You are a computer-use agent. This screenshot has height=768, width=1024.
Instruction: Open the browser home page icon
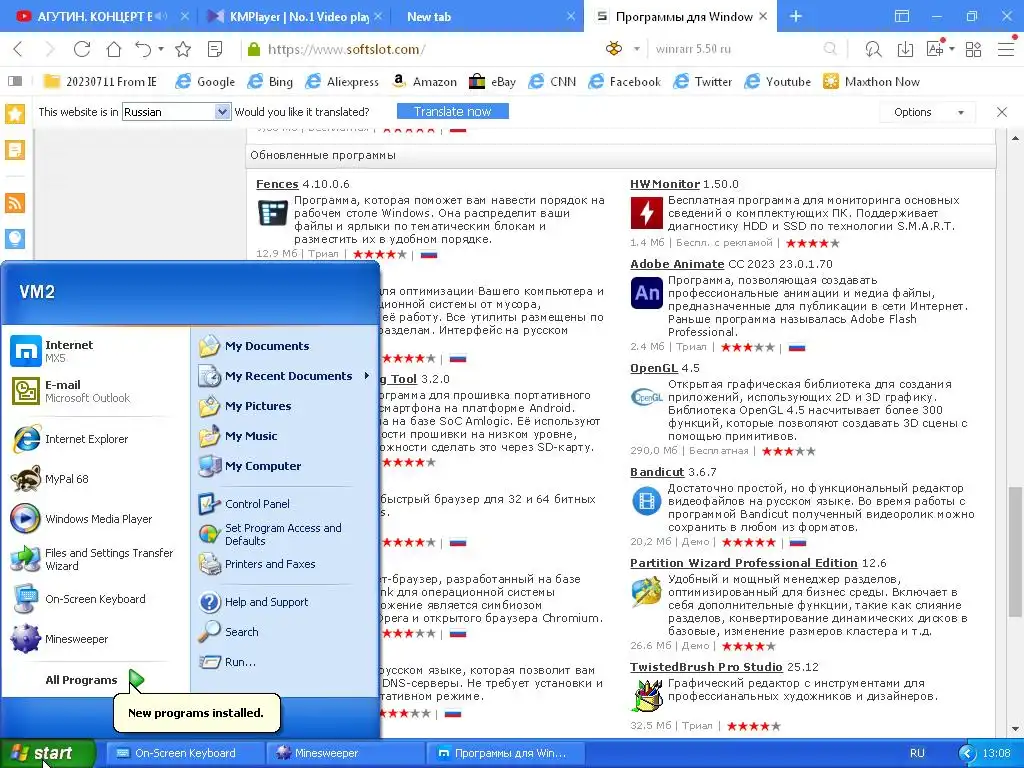(114, 49)
